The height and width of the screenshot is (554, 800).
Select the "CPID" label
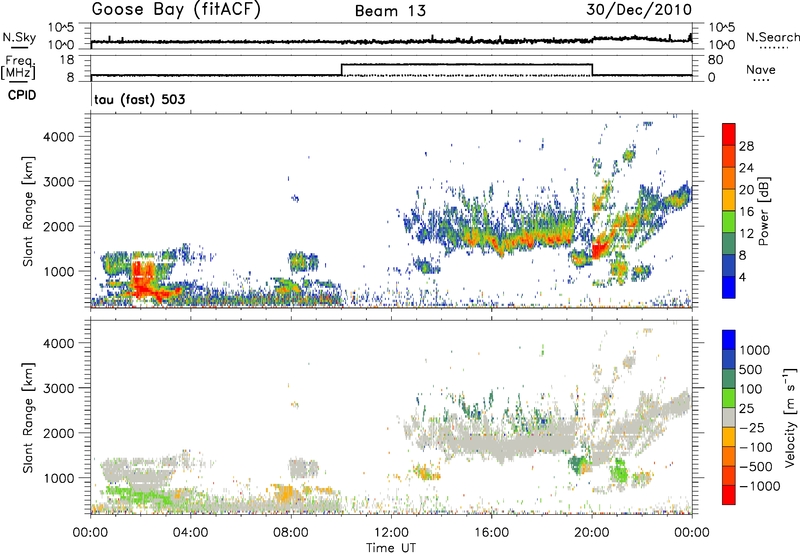(x=22, y=95)
